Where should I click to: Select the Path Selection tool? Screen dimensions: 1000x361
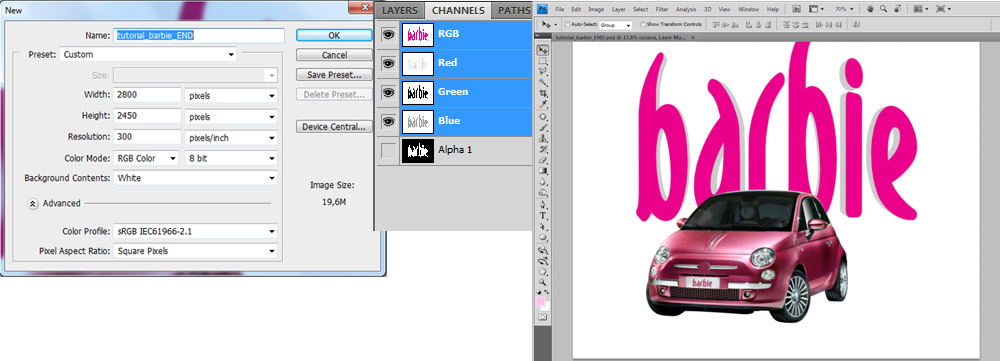click(543, 226)
